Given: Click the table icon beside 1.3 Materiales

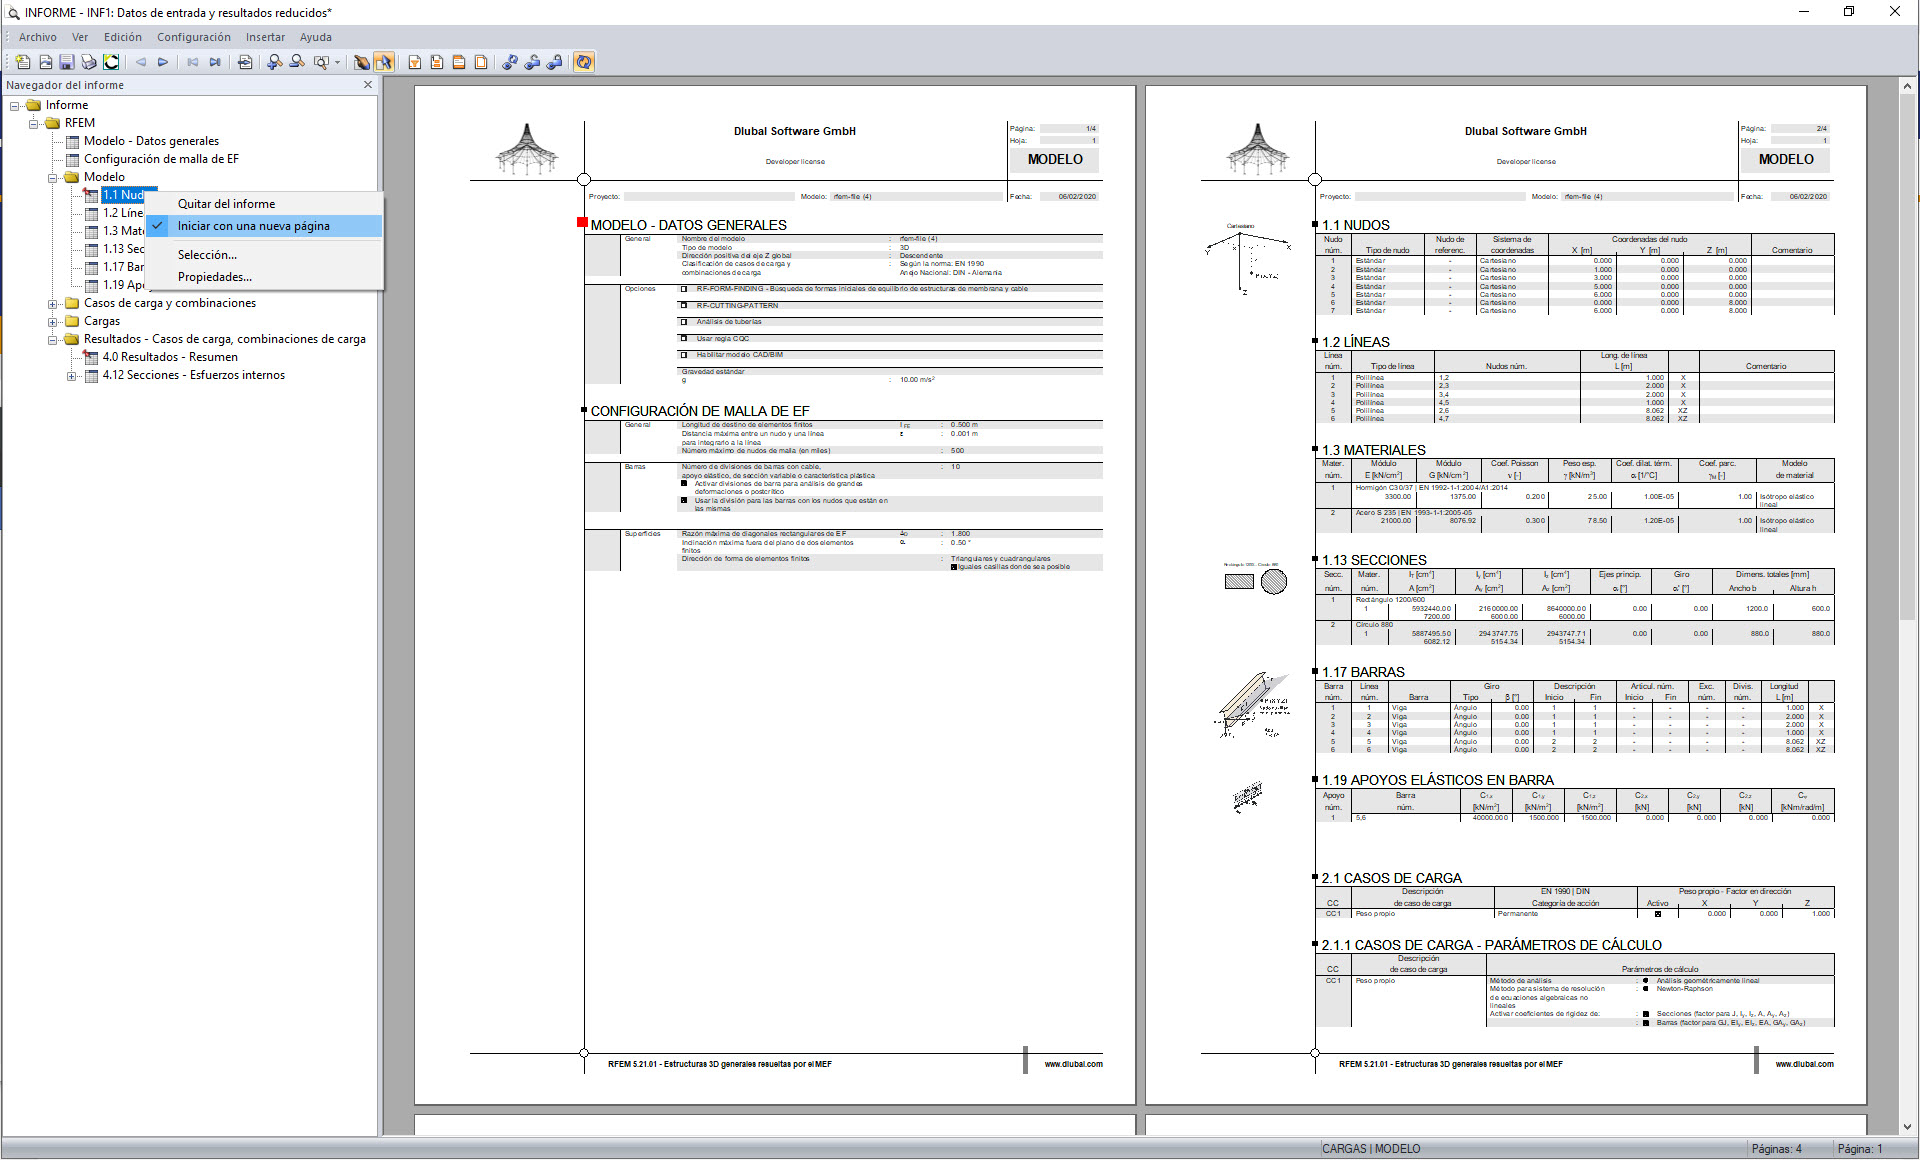Looking at the screenshot, I should coord(91,231).
